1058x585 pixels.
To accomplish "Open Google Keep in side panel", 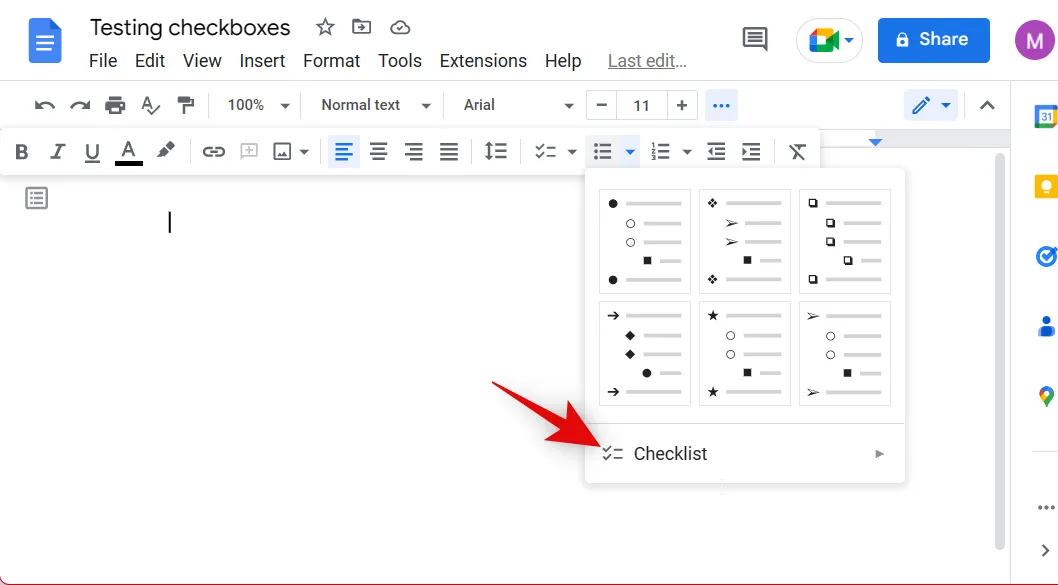I will click(x=1046, y=186).
